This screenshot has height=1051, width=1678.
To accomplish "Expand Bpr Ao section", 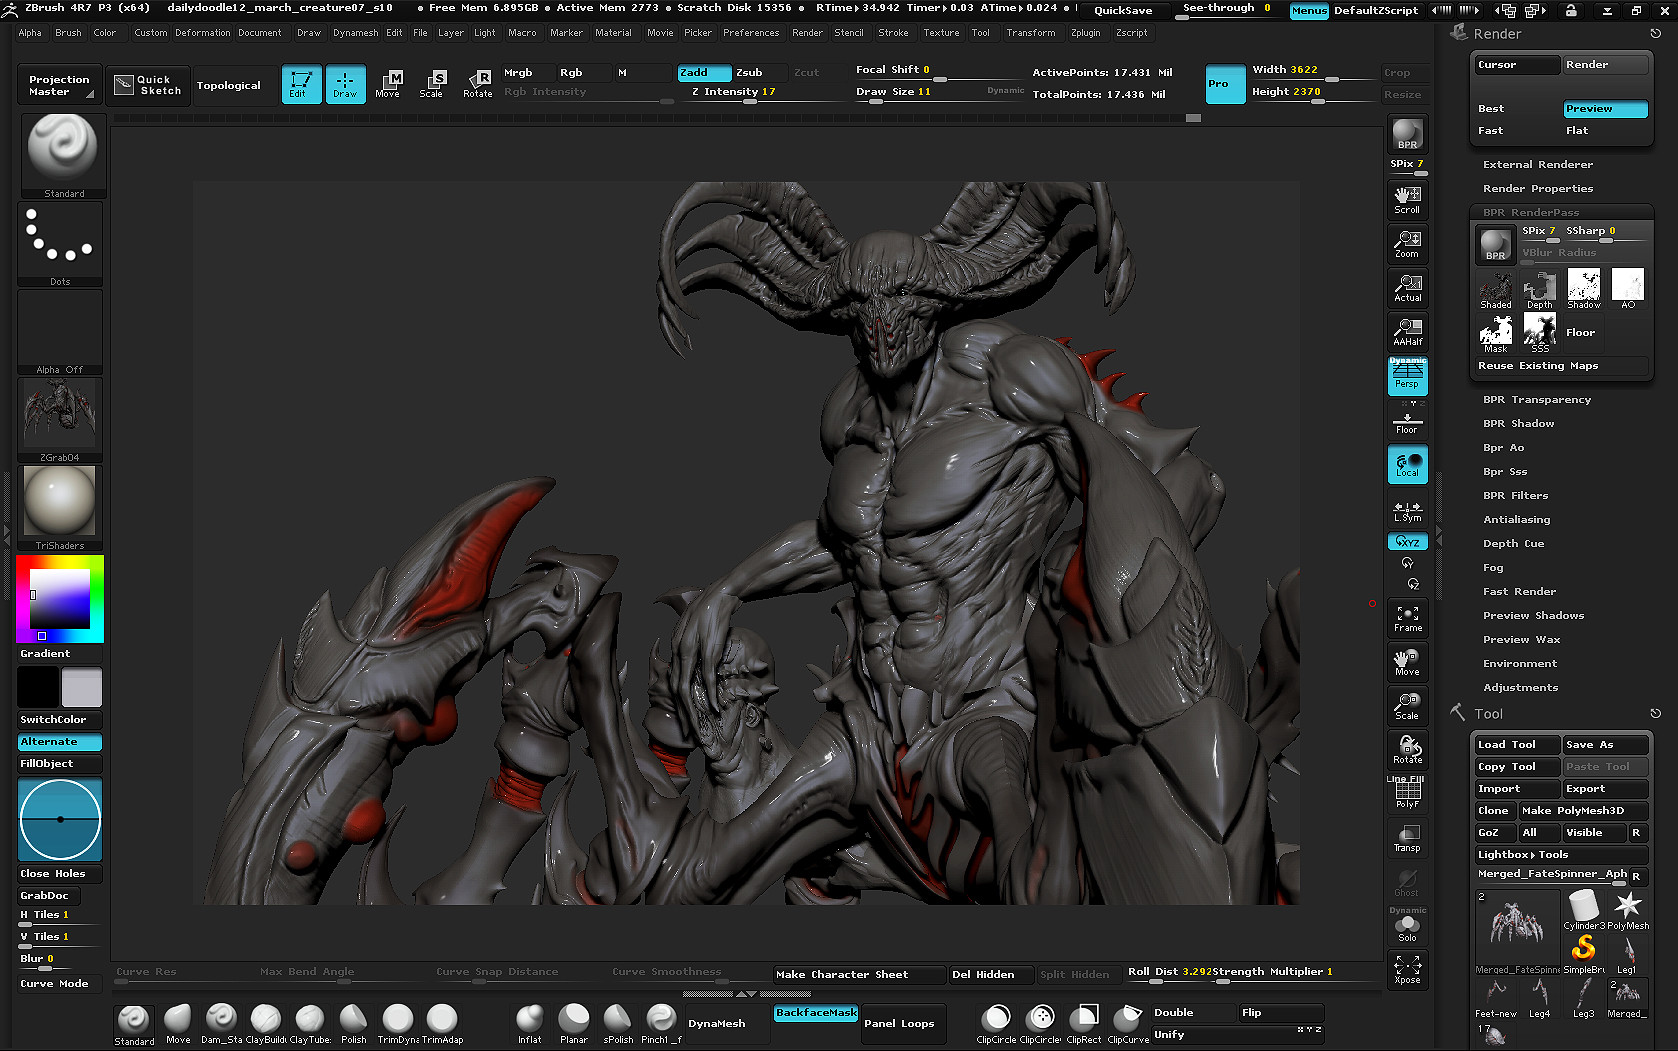I will coord(1503,448).
